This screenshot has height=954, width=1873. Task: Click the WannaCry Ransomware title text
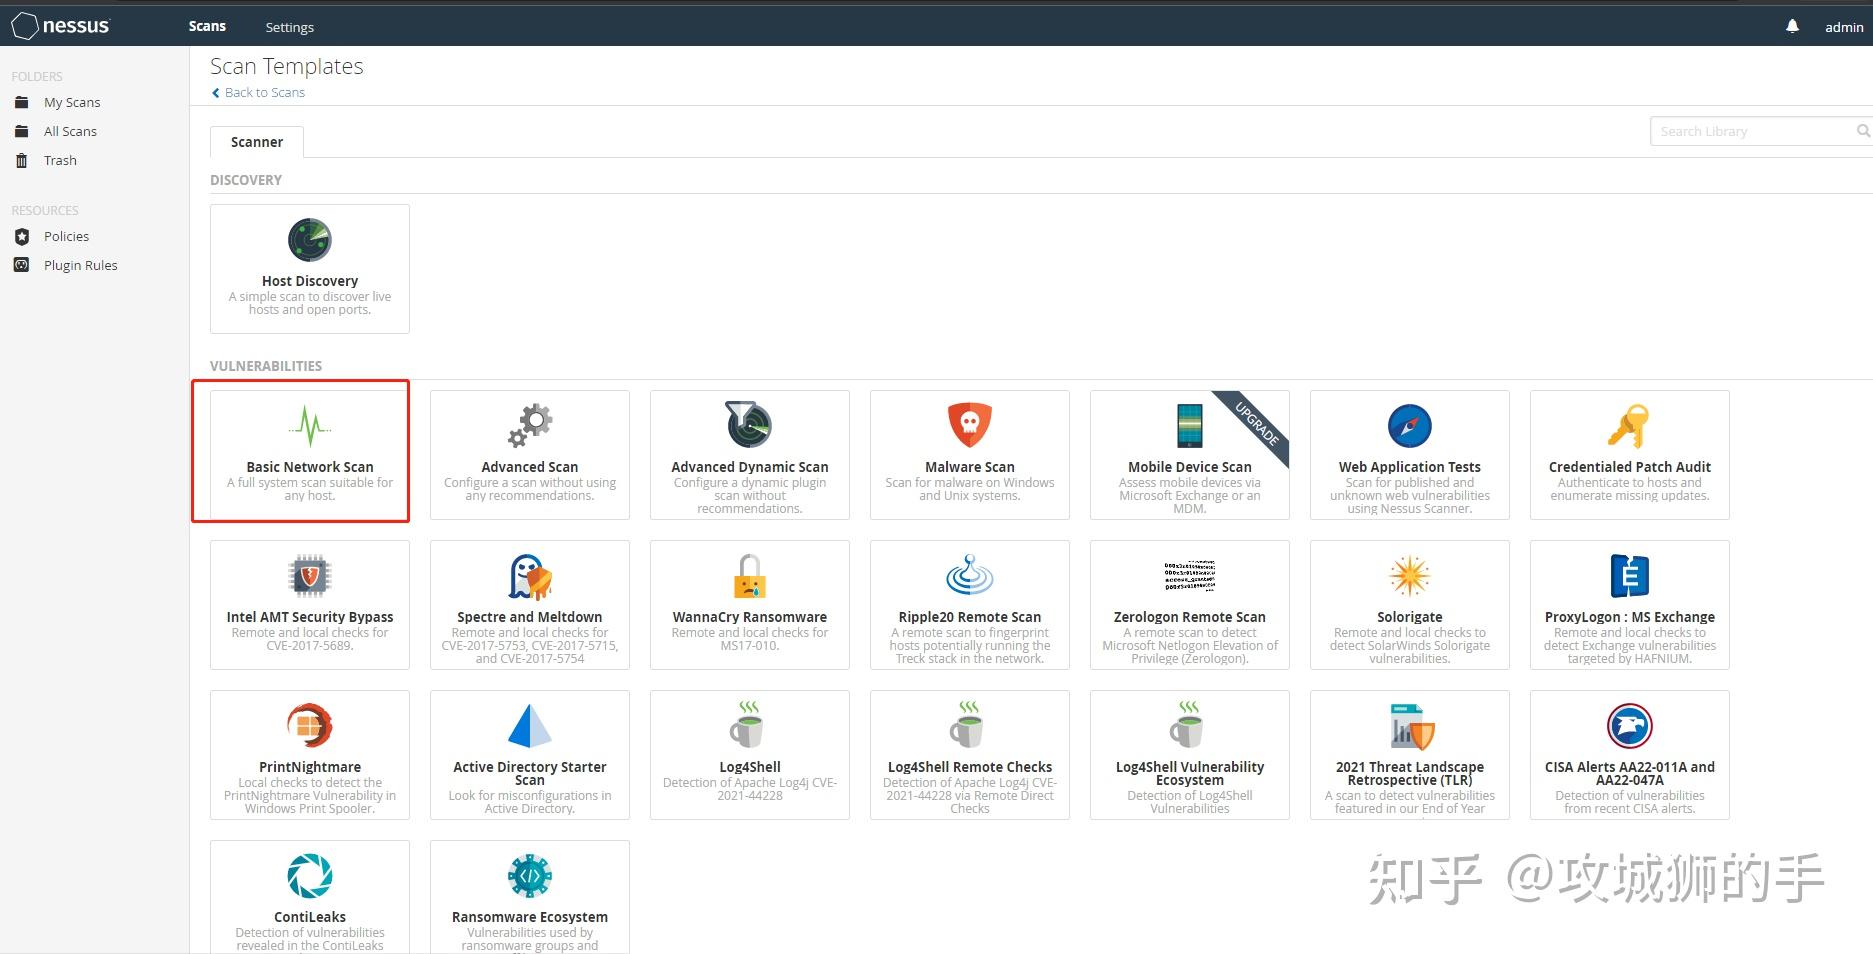pyautogui.click(x=750, y=617)
